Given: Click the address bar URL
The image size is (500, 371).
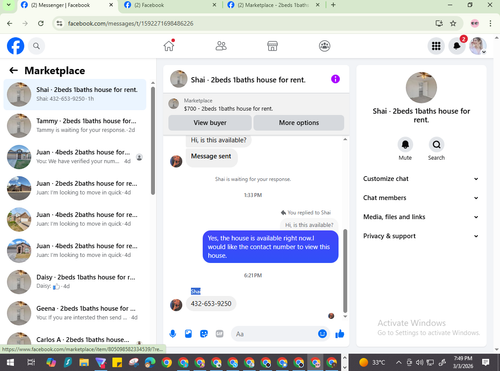Looking at the screenshot, I should 130,23.
